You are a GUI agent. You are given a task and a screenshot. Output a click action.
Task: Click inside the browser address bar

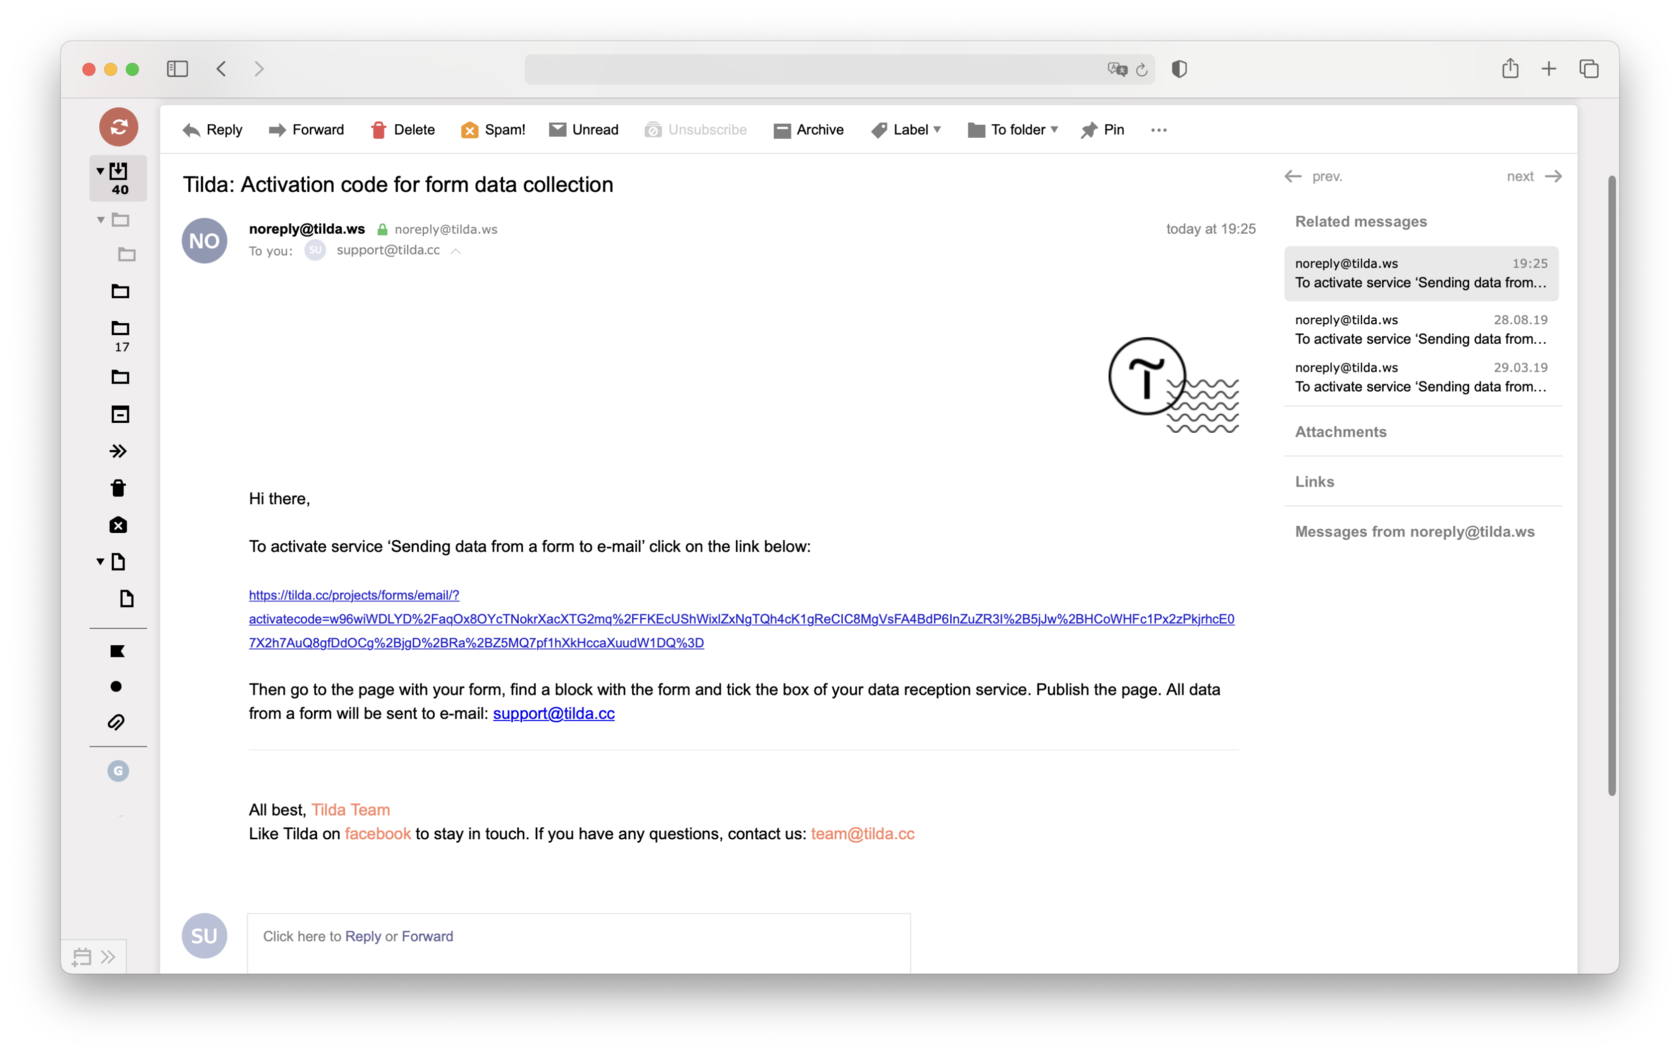840,69
